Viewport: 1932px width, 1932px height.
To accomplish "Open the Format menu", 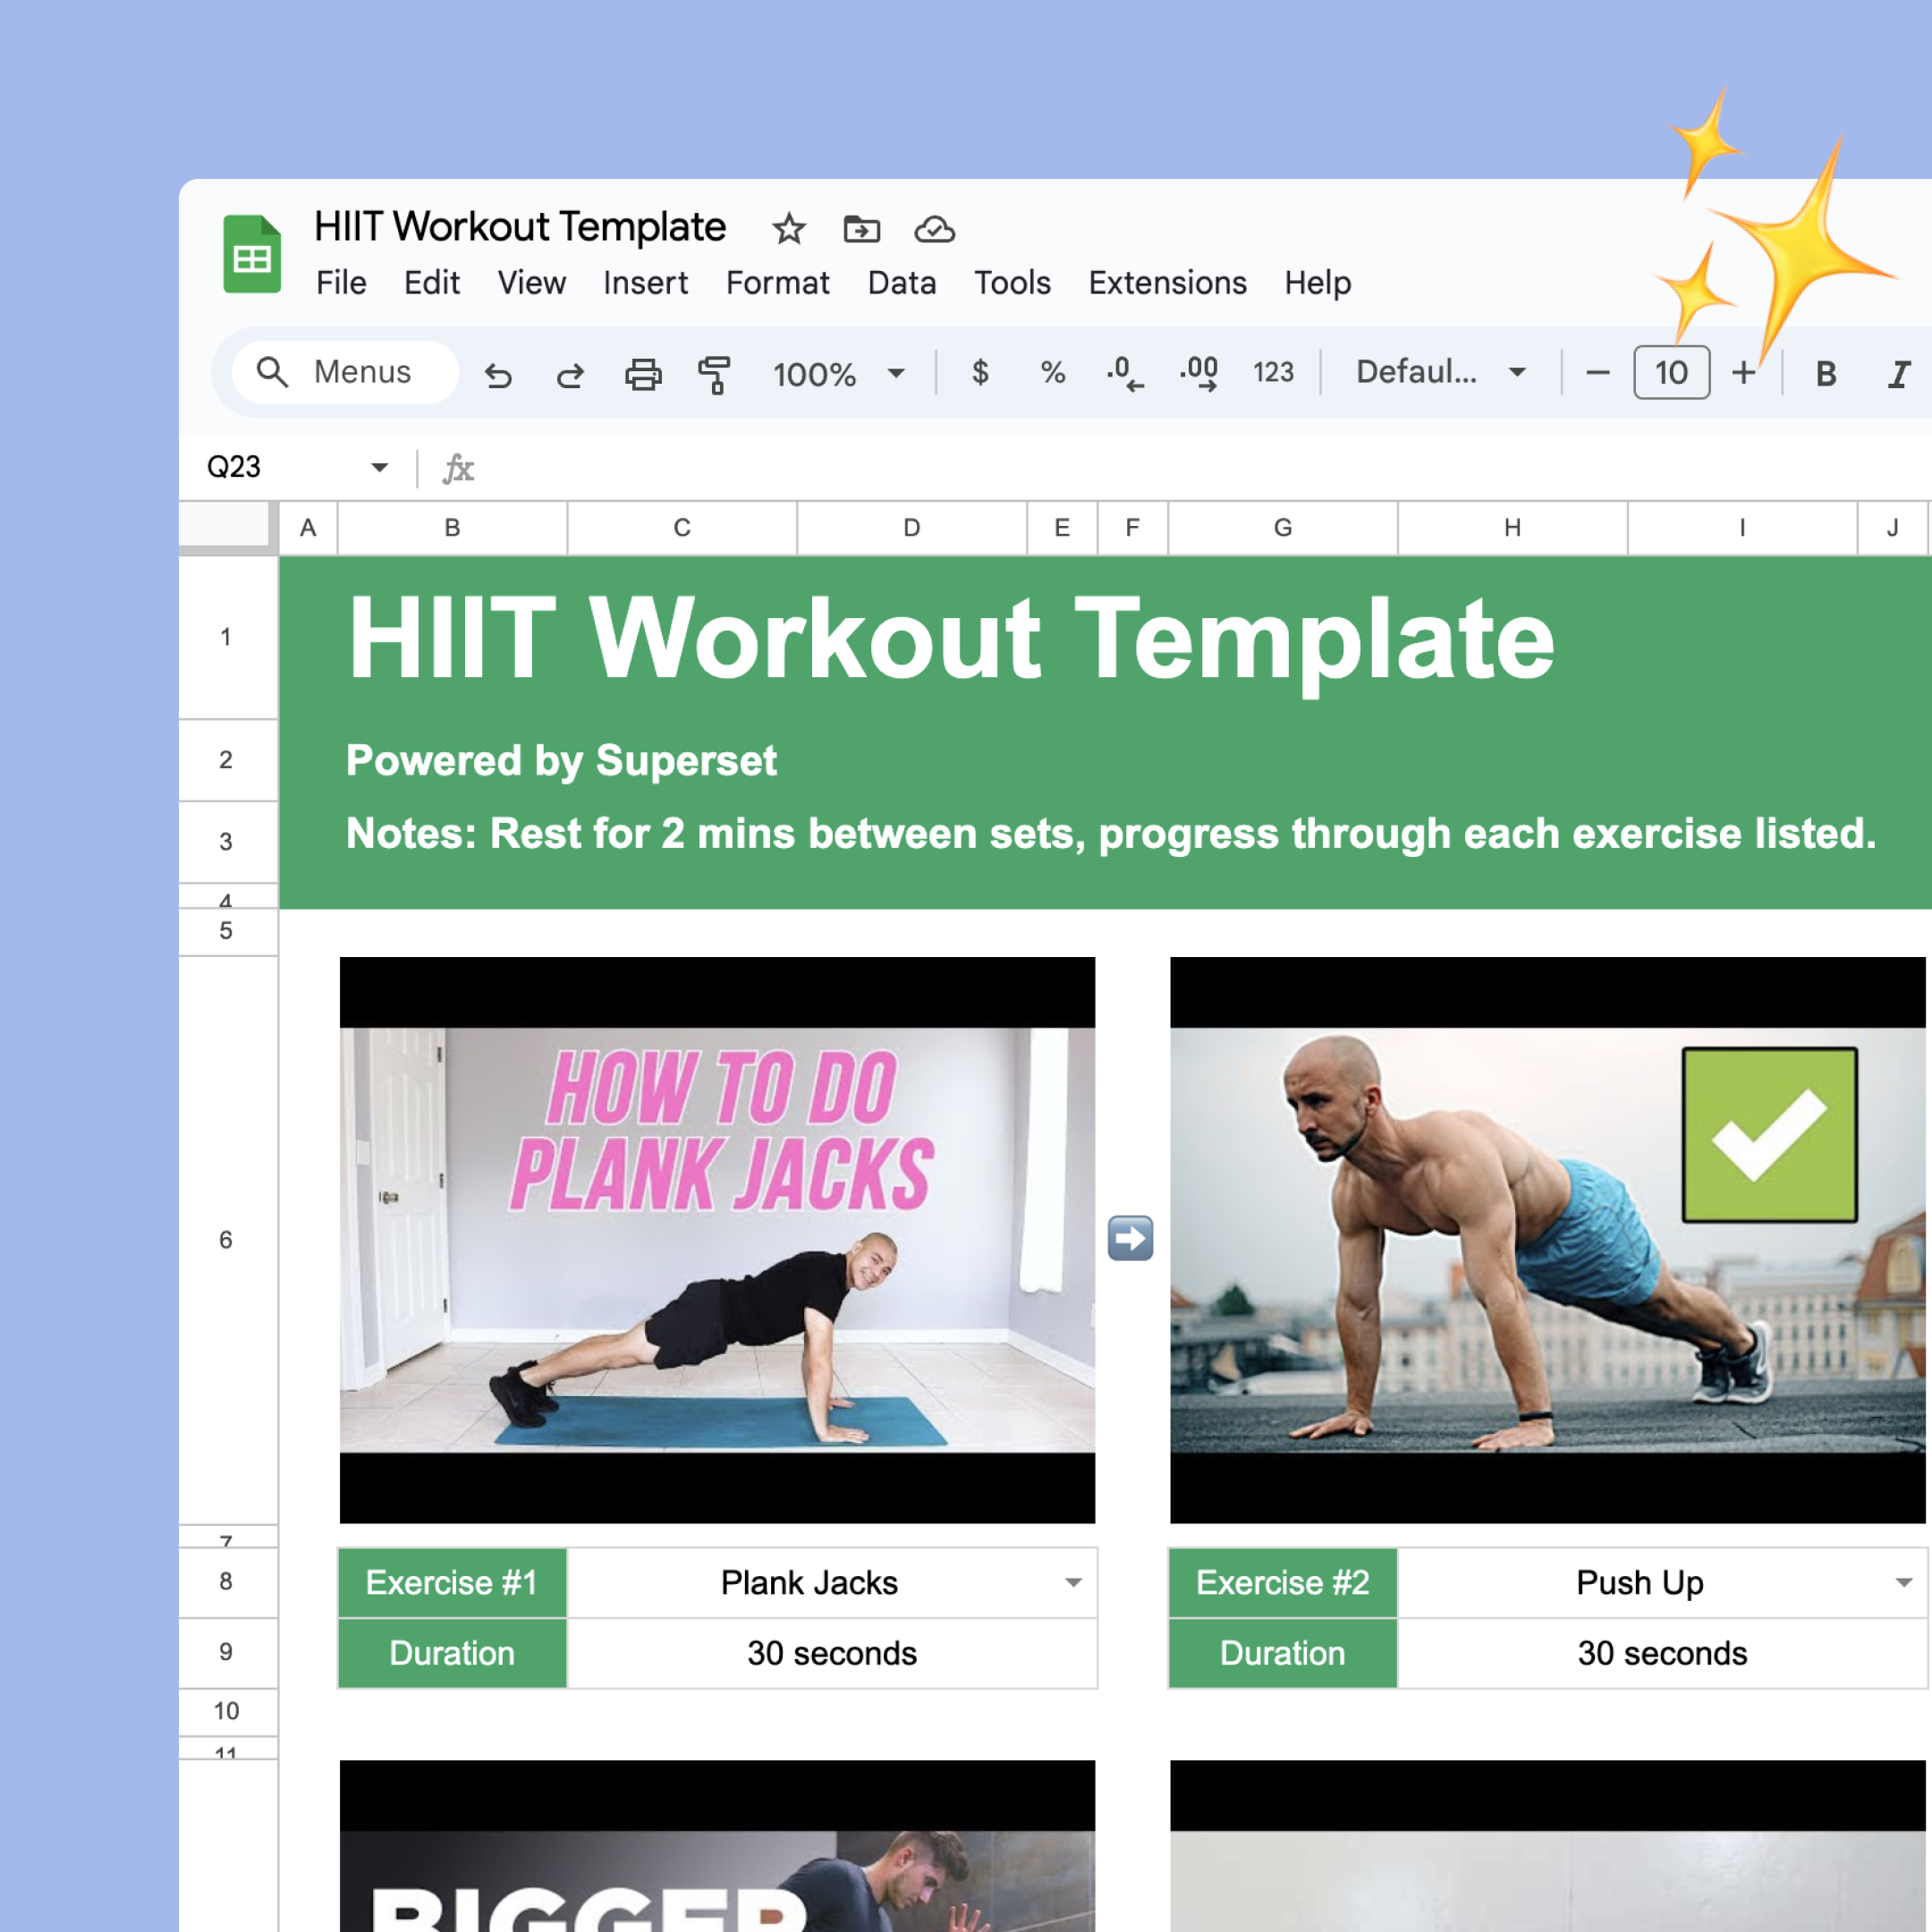I will pos(777,283).
